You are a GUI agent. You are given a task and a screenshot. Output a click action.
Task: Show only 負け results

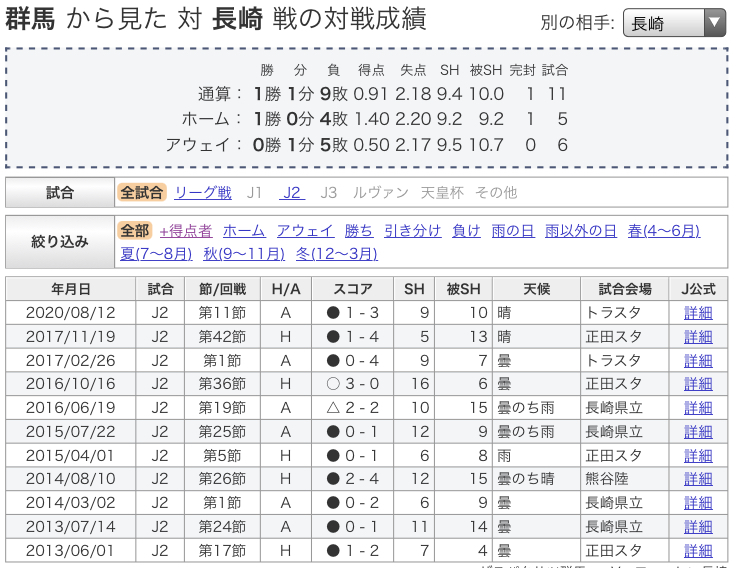coord(466,230)
